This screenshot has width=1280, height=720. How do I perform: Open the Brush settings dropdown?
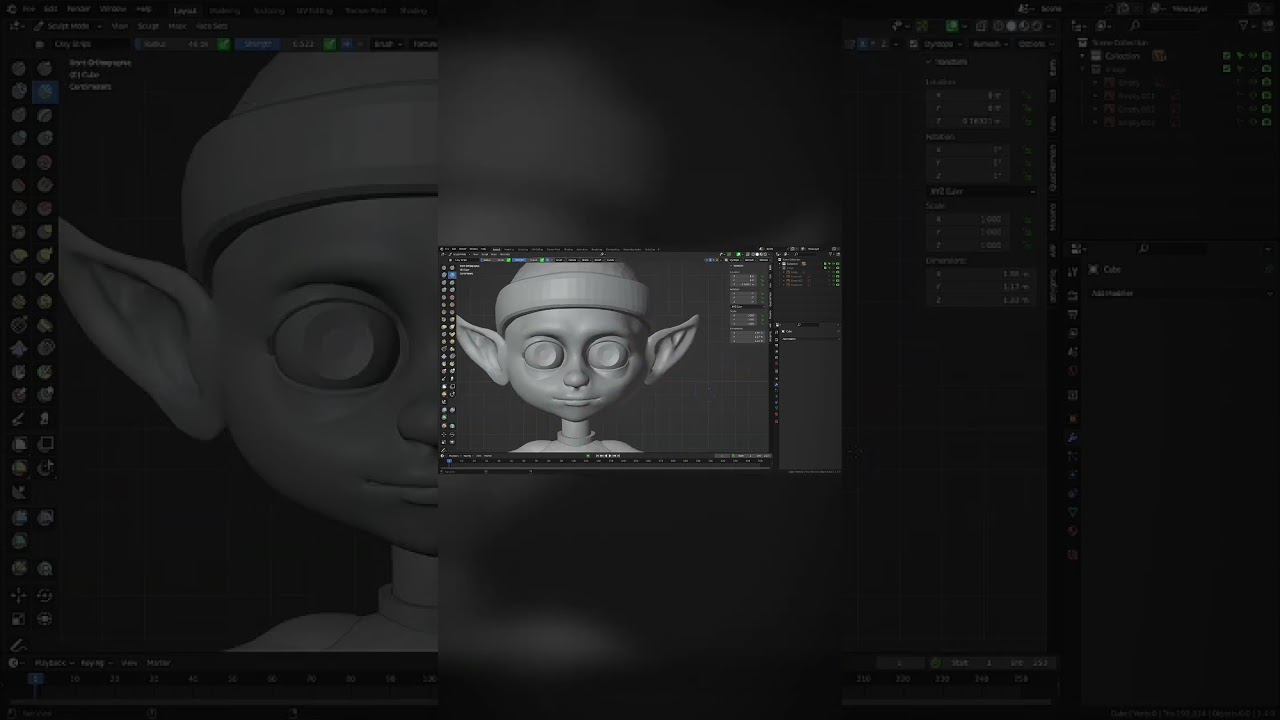coord(386,44)
